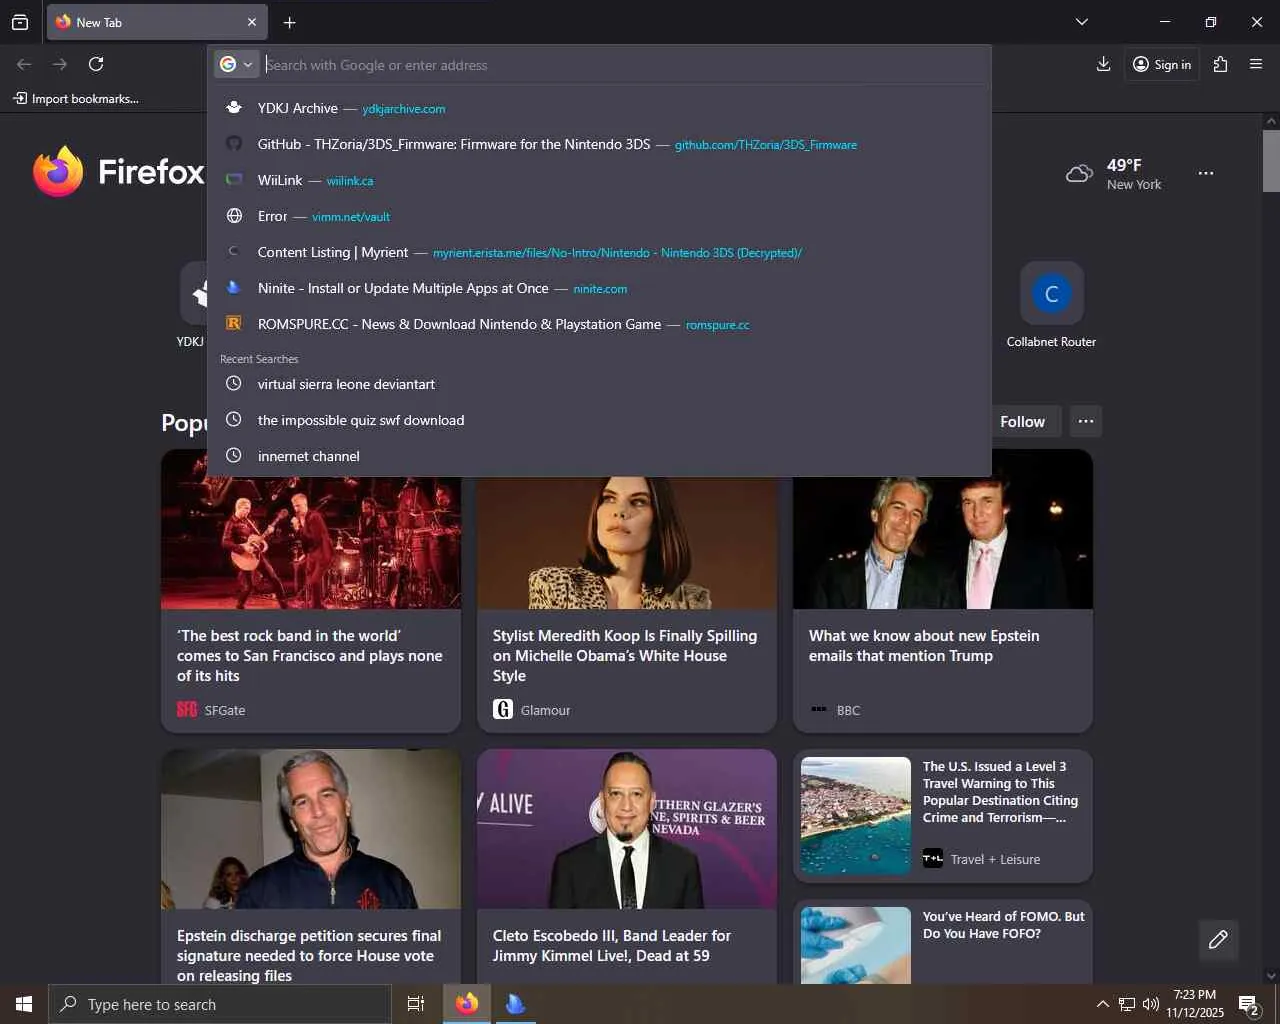Click the Firefox logo on new tab page
Image resolution: width=1280 pixels, height=1024 pixels.
click(58, 172)
